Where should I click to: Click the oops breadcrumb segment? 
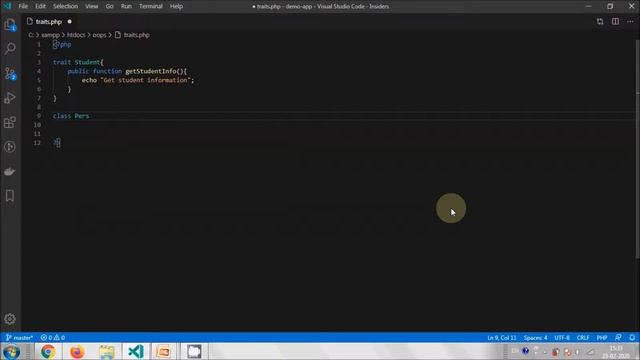pyautogui.click(x=99, y=35)
